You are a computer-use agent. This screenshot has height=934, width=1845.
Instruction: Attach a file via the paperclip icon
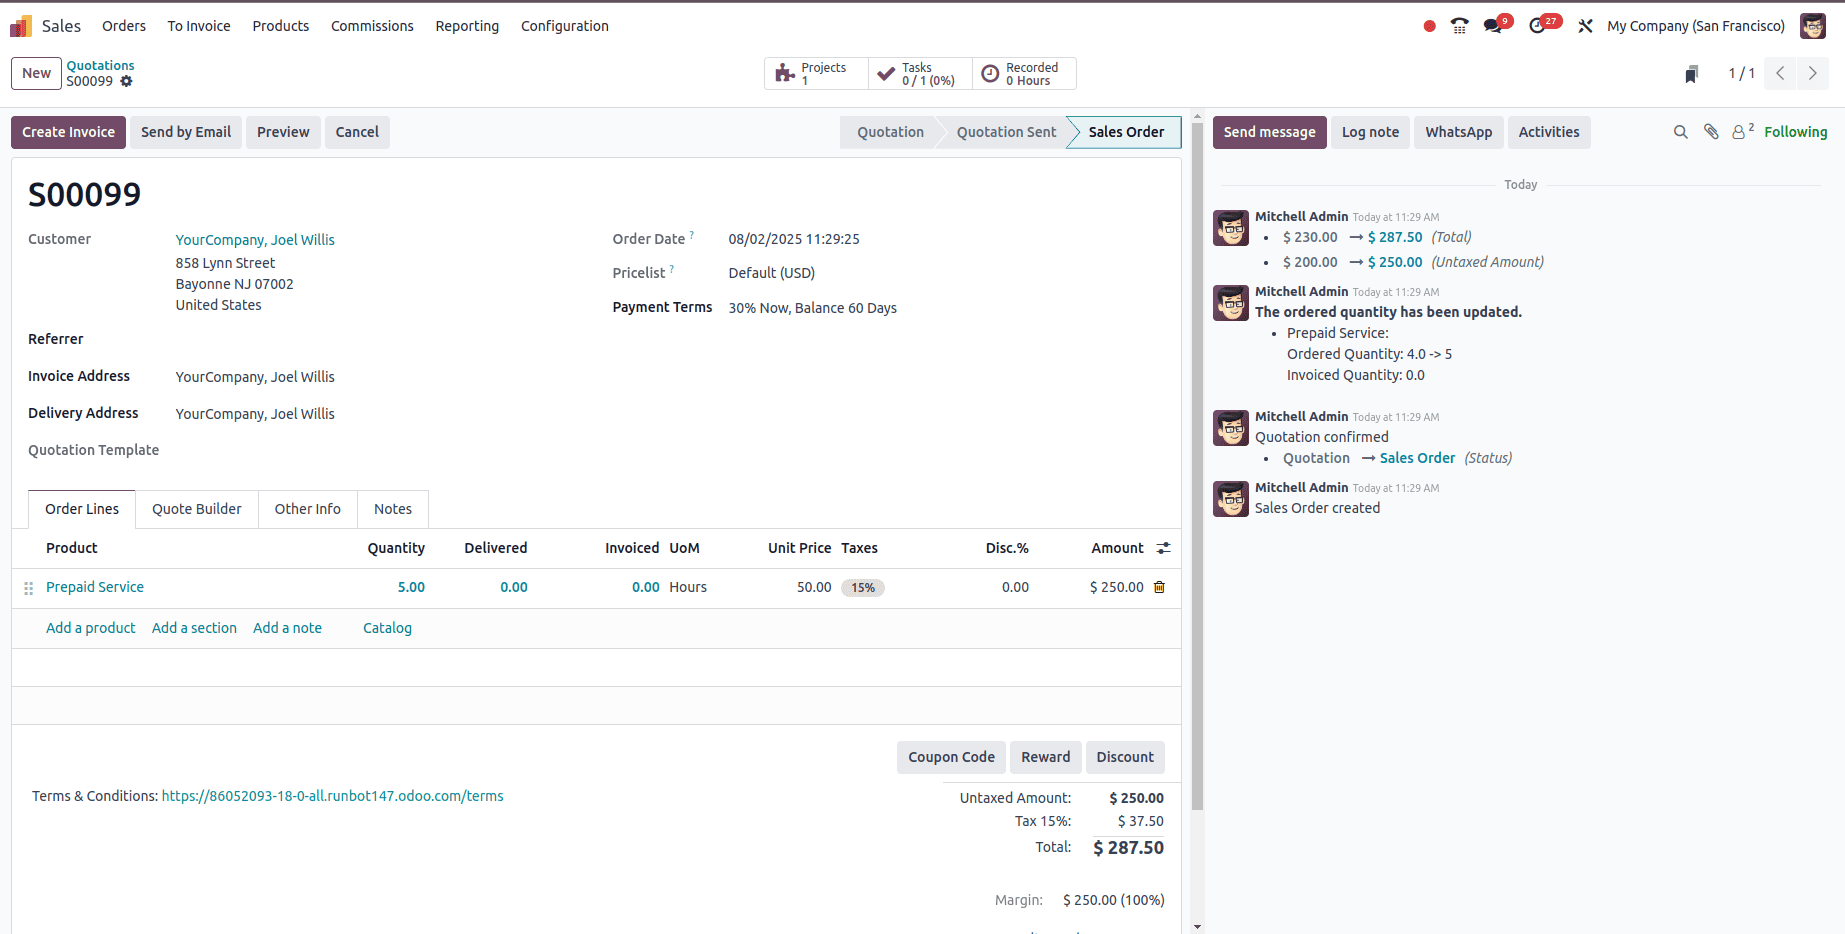1711,131
